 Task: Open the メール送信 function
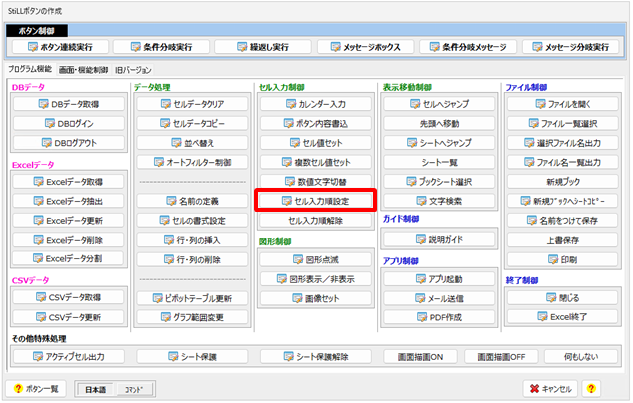pyautogui.click(x=439, y=298)
